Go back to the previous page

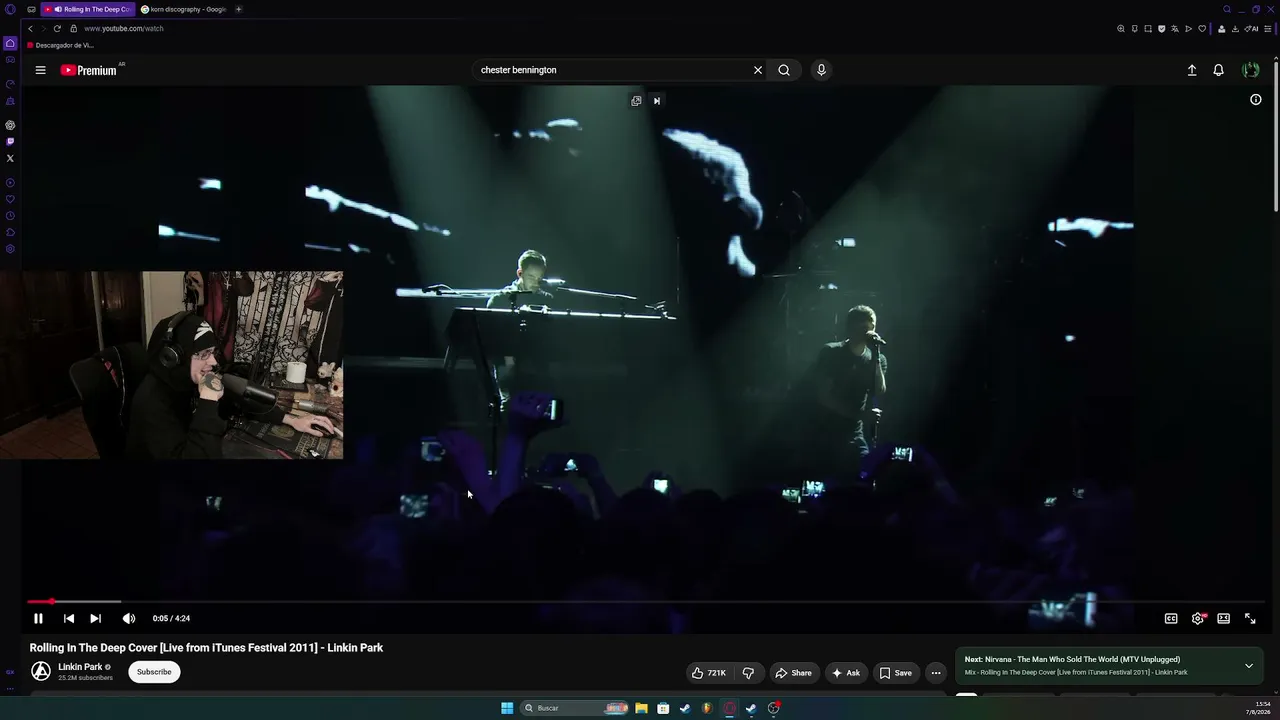pyautogui.click(x=30, y=28)
